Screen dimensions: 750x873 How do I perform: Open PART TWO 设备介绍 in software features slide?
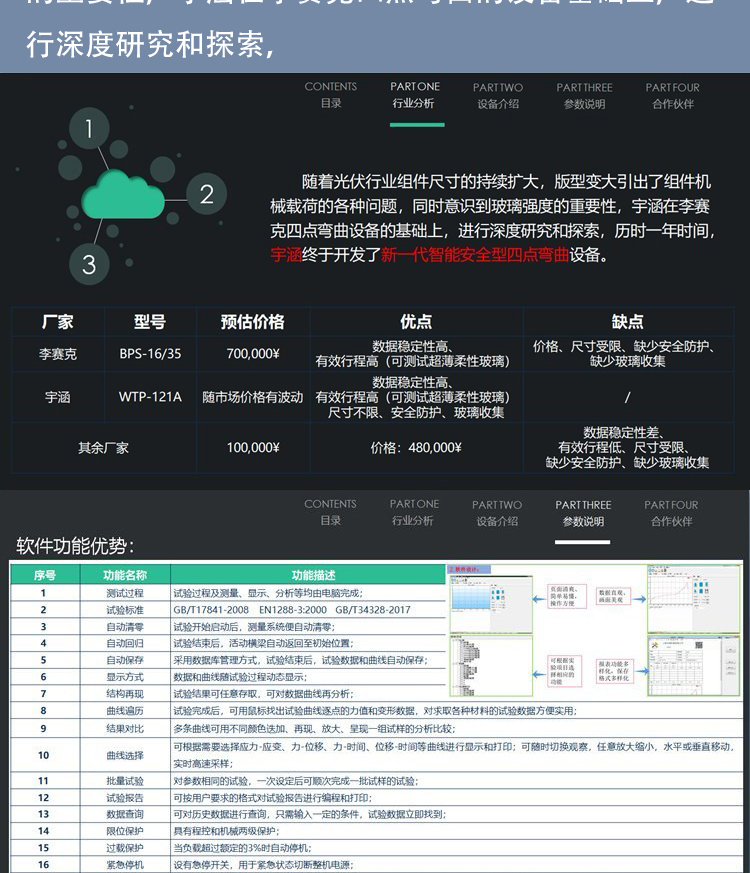tap(497, 513)
